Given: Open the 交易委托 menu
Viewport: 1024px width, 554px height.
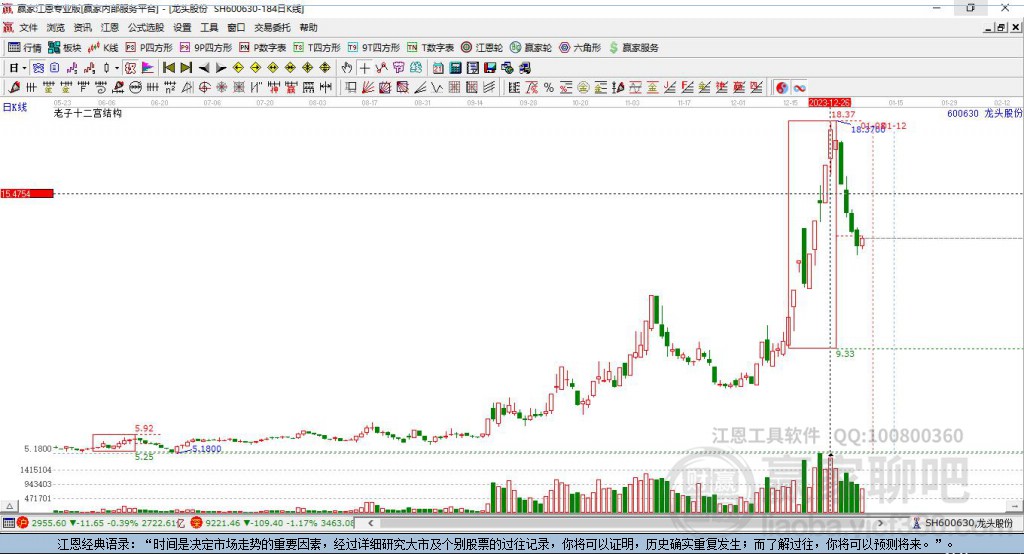Looking at the screenshot, I should pyautogui.click(x=272, y=27).
